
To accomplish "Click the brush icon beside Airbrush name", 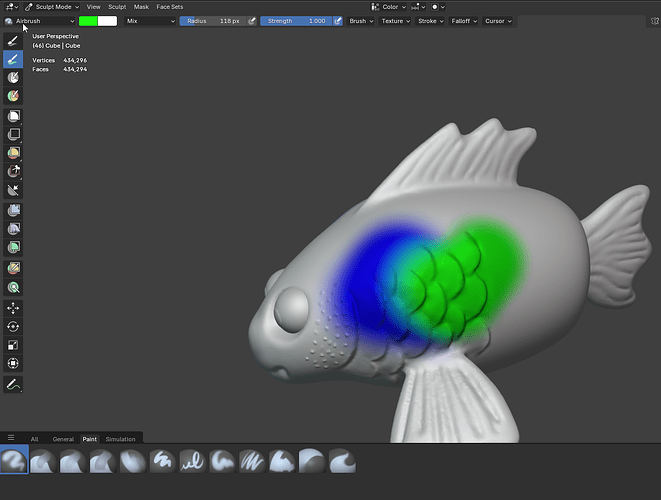I will (8, 21).
